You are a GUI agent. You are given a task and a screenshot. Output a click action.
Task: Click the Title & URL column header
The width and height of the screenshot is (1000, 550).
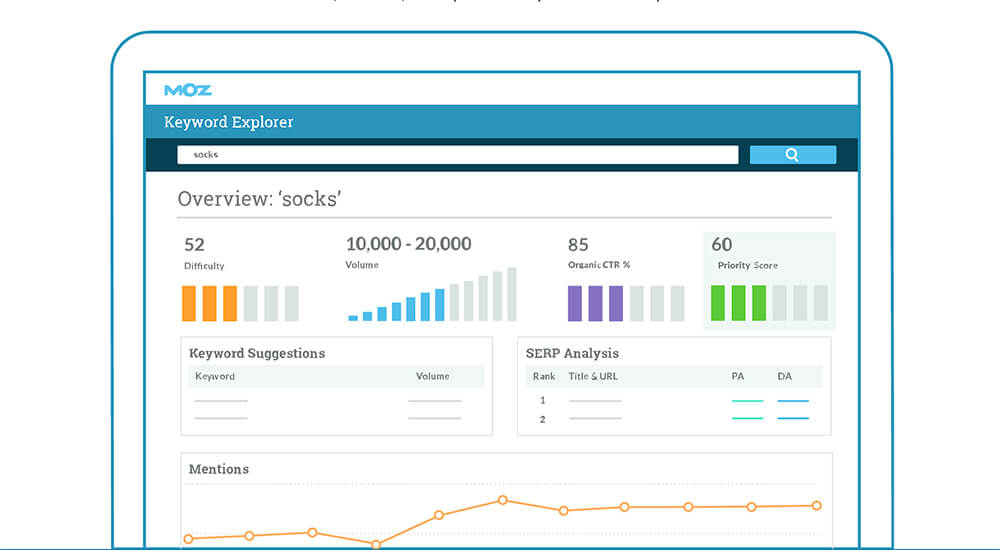[x=593, y=376]
